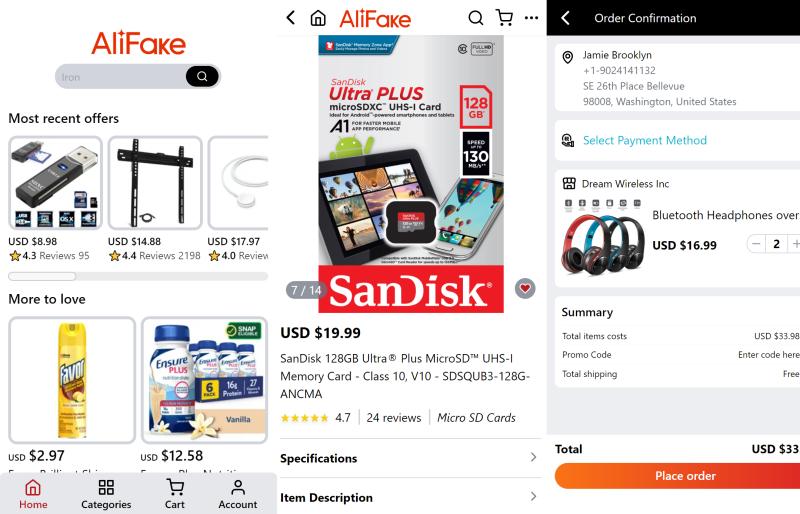Toggle the heart favorite button on the SanDisk image
Screen dimensions: 800x514
(525, 289)
